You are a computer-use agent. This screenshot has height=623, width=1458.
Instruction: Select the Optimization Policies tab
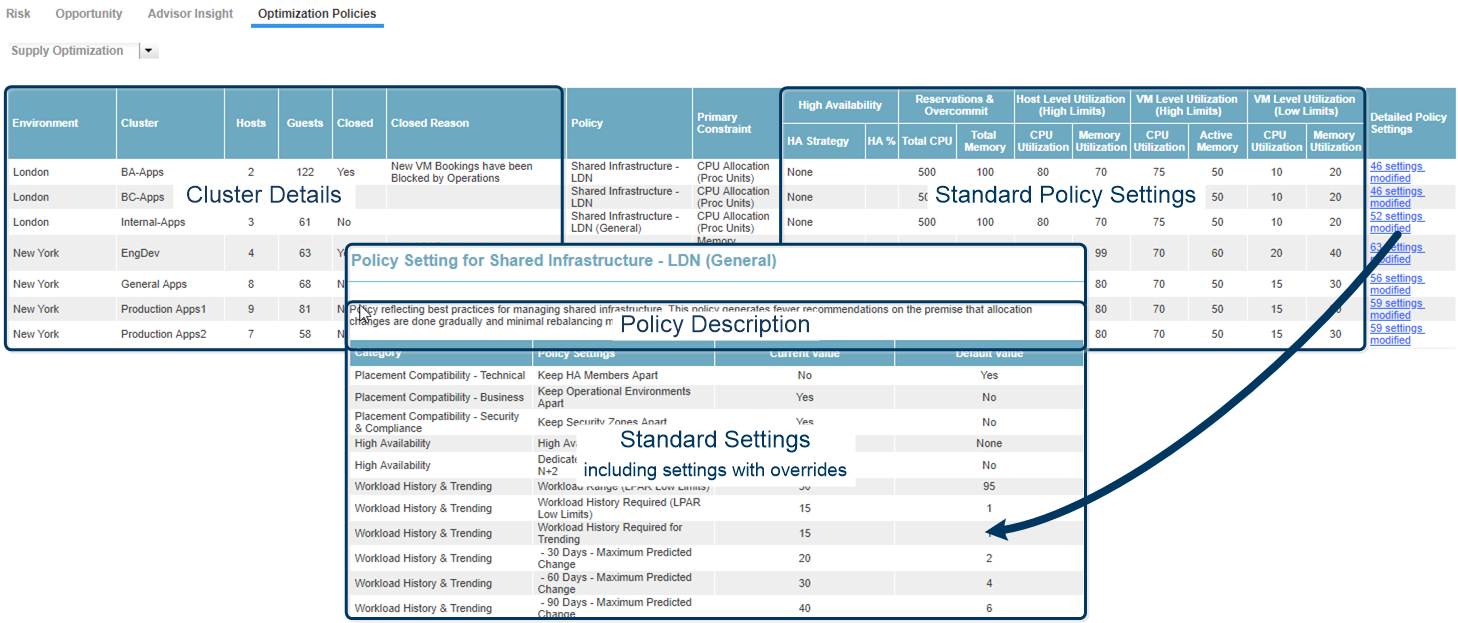click(x=317, y=14)
